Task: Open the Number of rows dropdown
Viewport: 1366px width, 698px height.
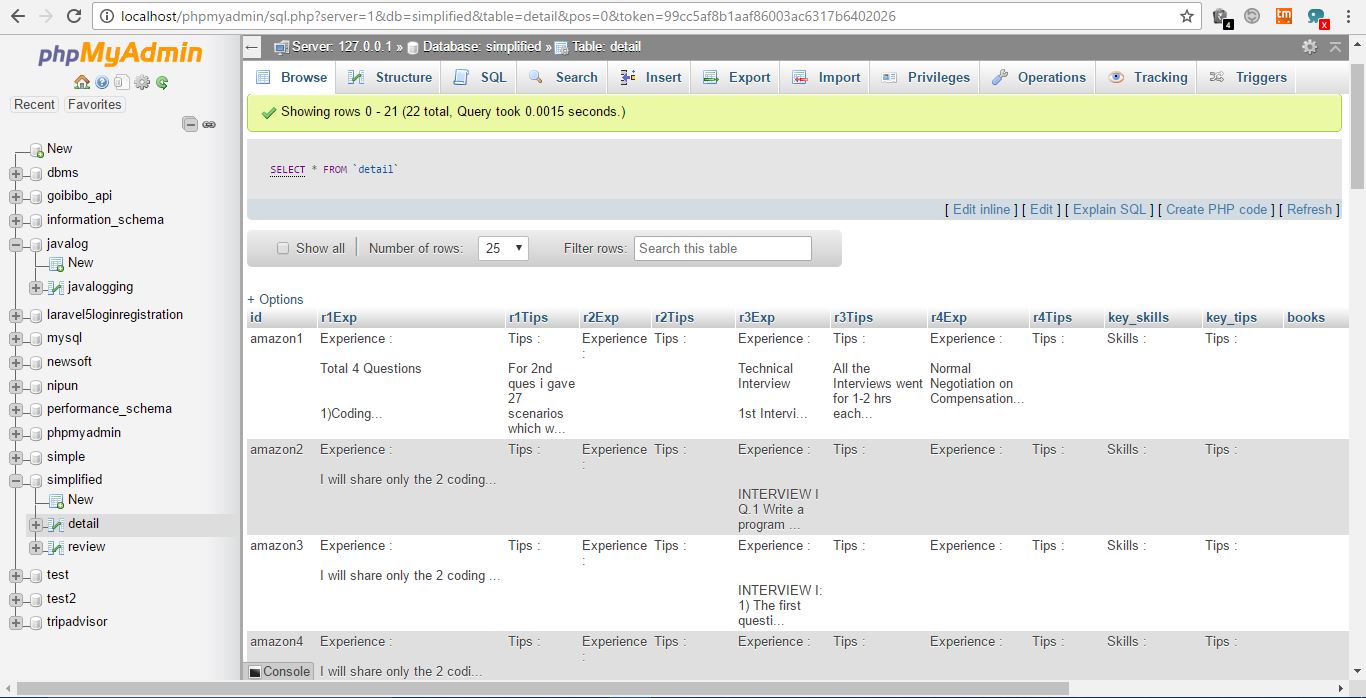Action: [504, 248]
